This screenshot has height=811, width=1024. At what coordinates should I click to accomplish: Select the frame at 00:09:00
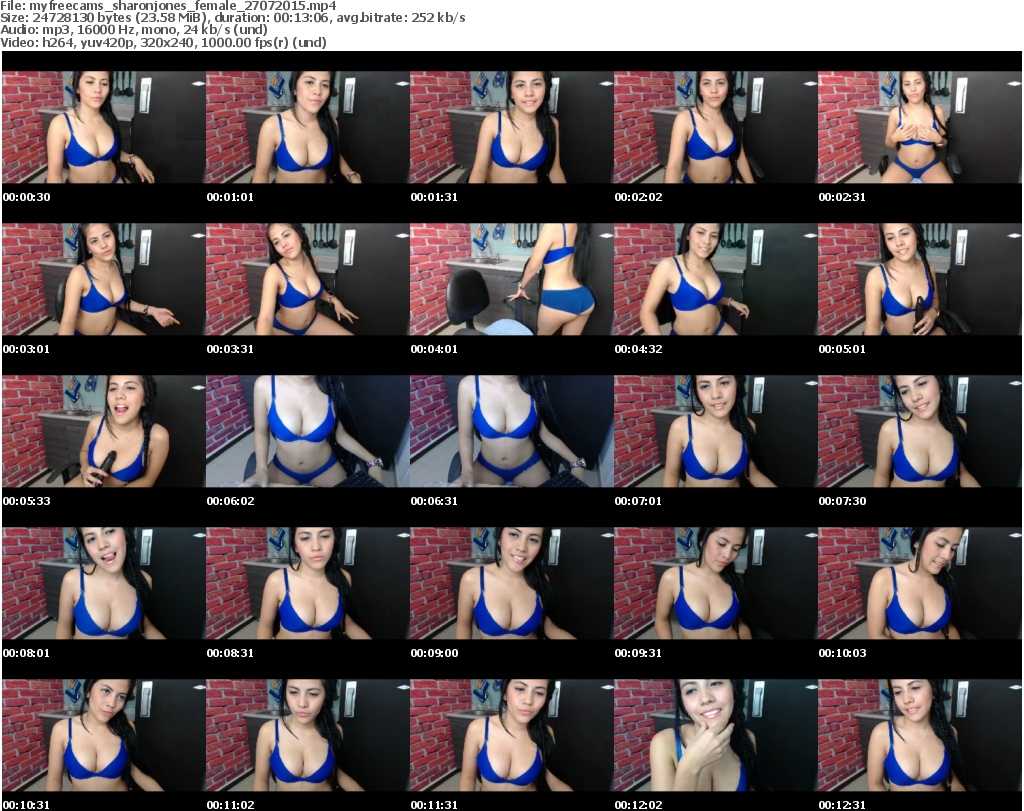[511, 583]
